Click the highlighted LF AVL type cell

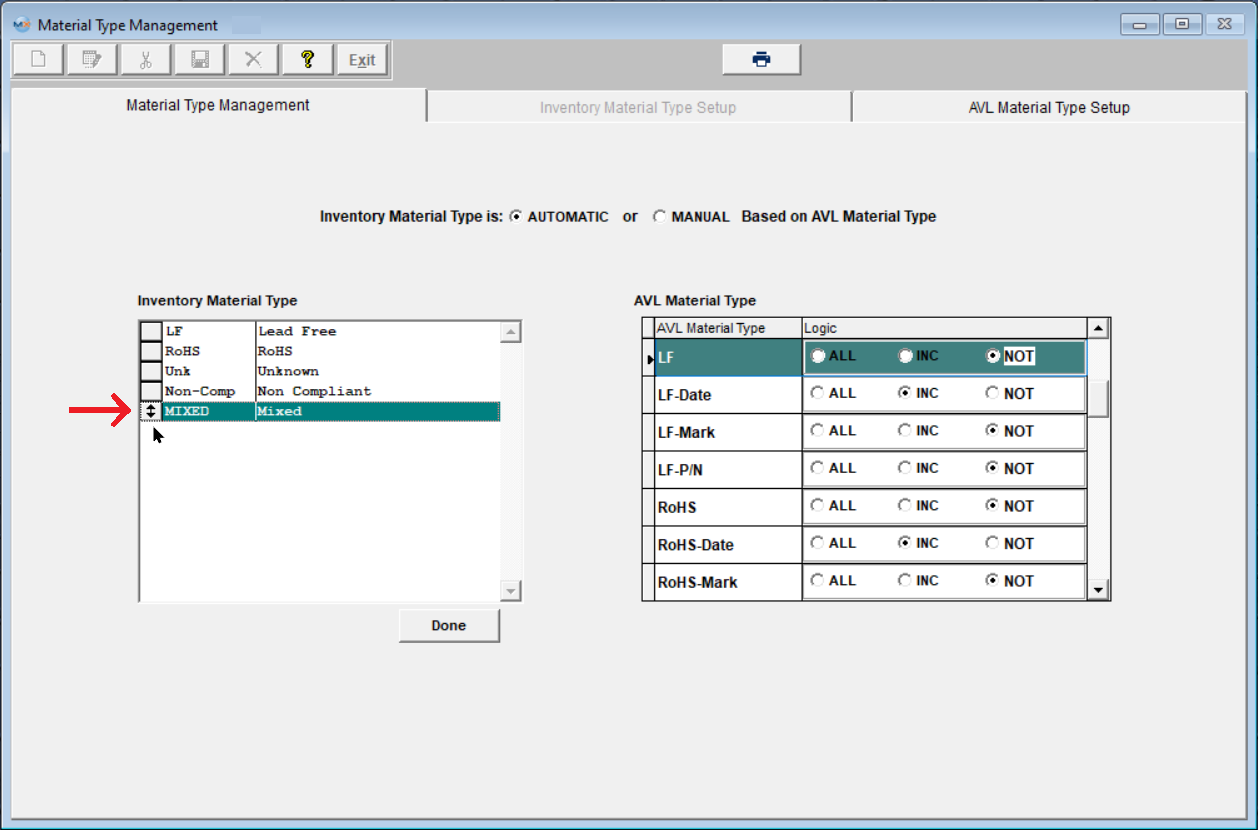727,357
